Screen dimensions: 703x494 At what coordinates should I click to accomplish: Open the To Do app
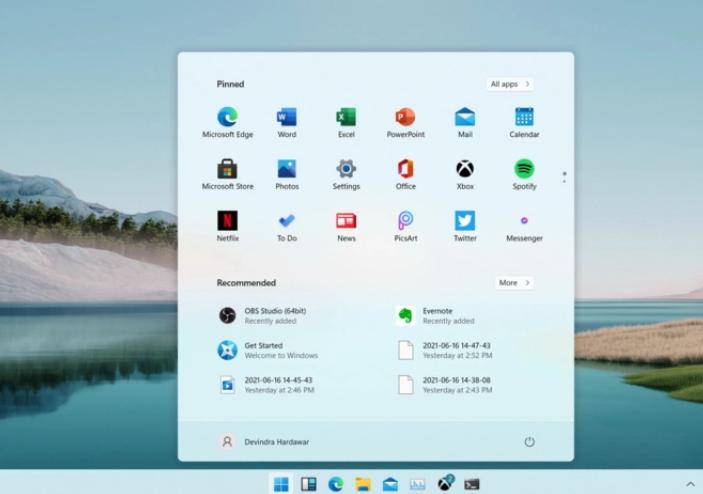tap(286, 226)
